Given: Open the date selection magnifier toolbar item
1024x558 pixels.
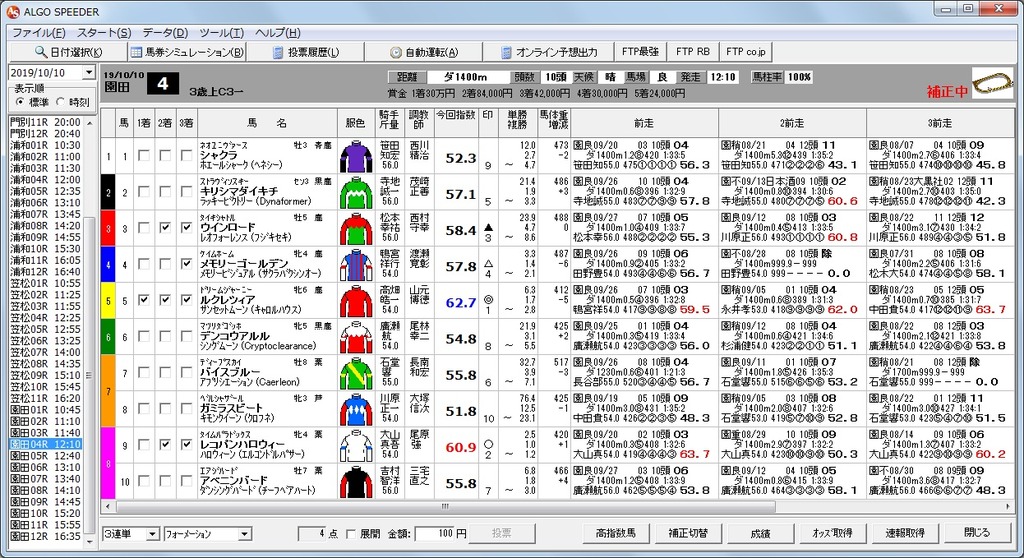Looking at the screenshot, I should pyautogui.click(x=68, y=52).
